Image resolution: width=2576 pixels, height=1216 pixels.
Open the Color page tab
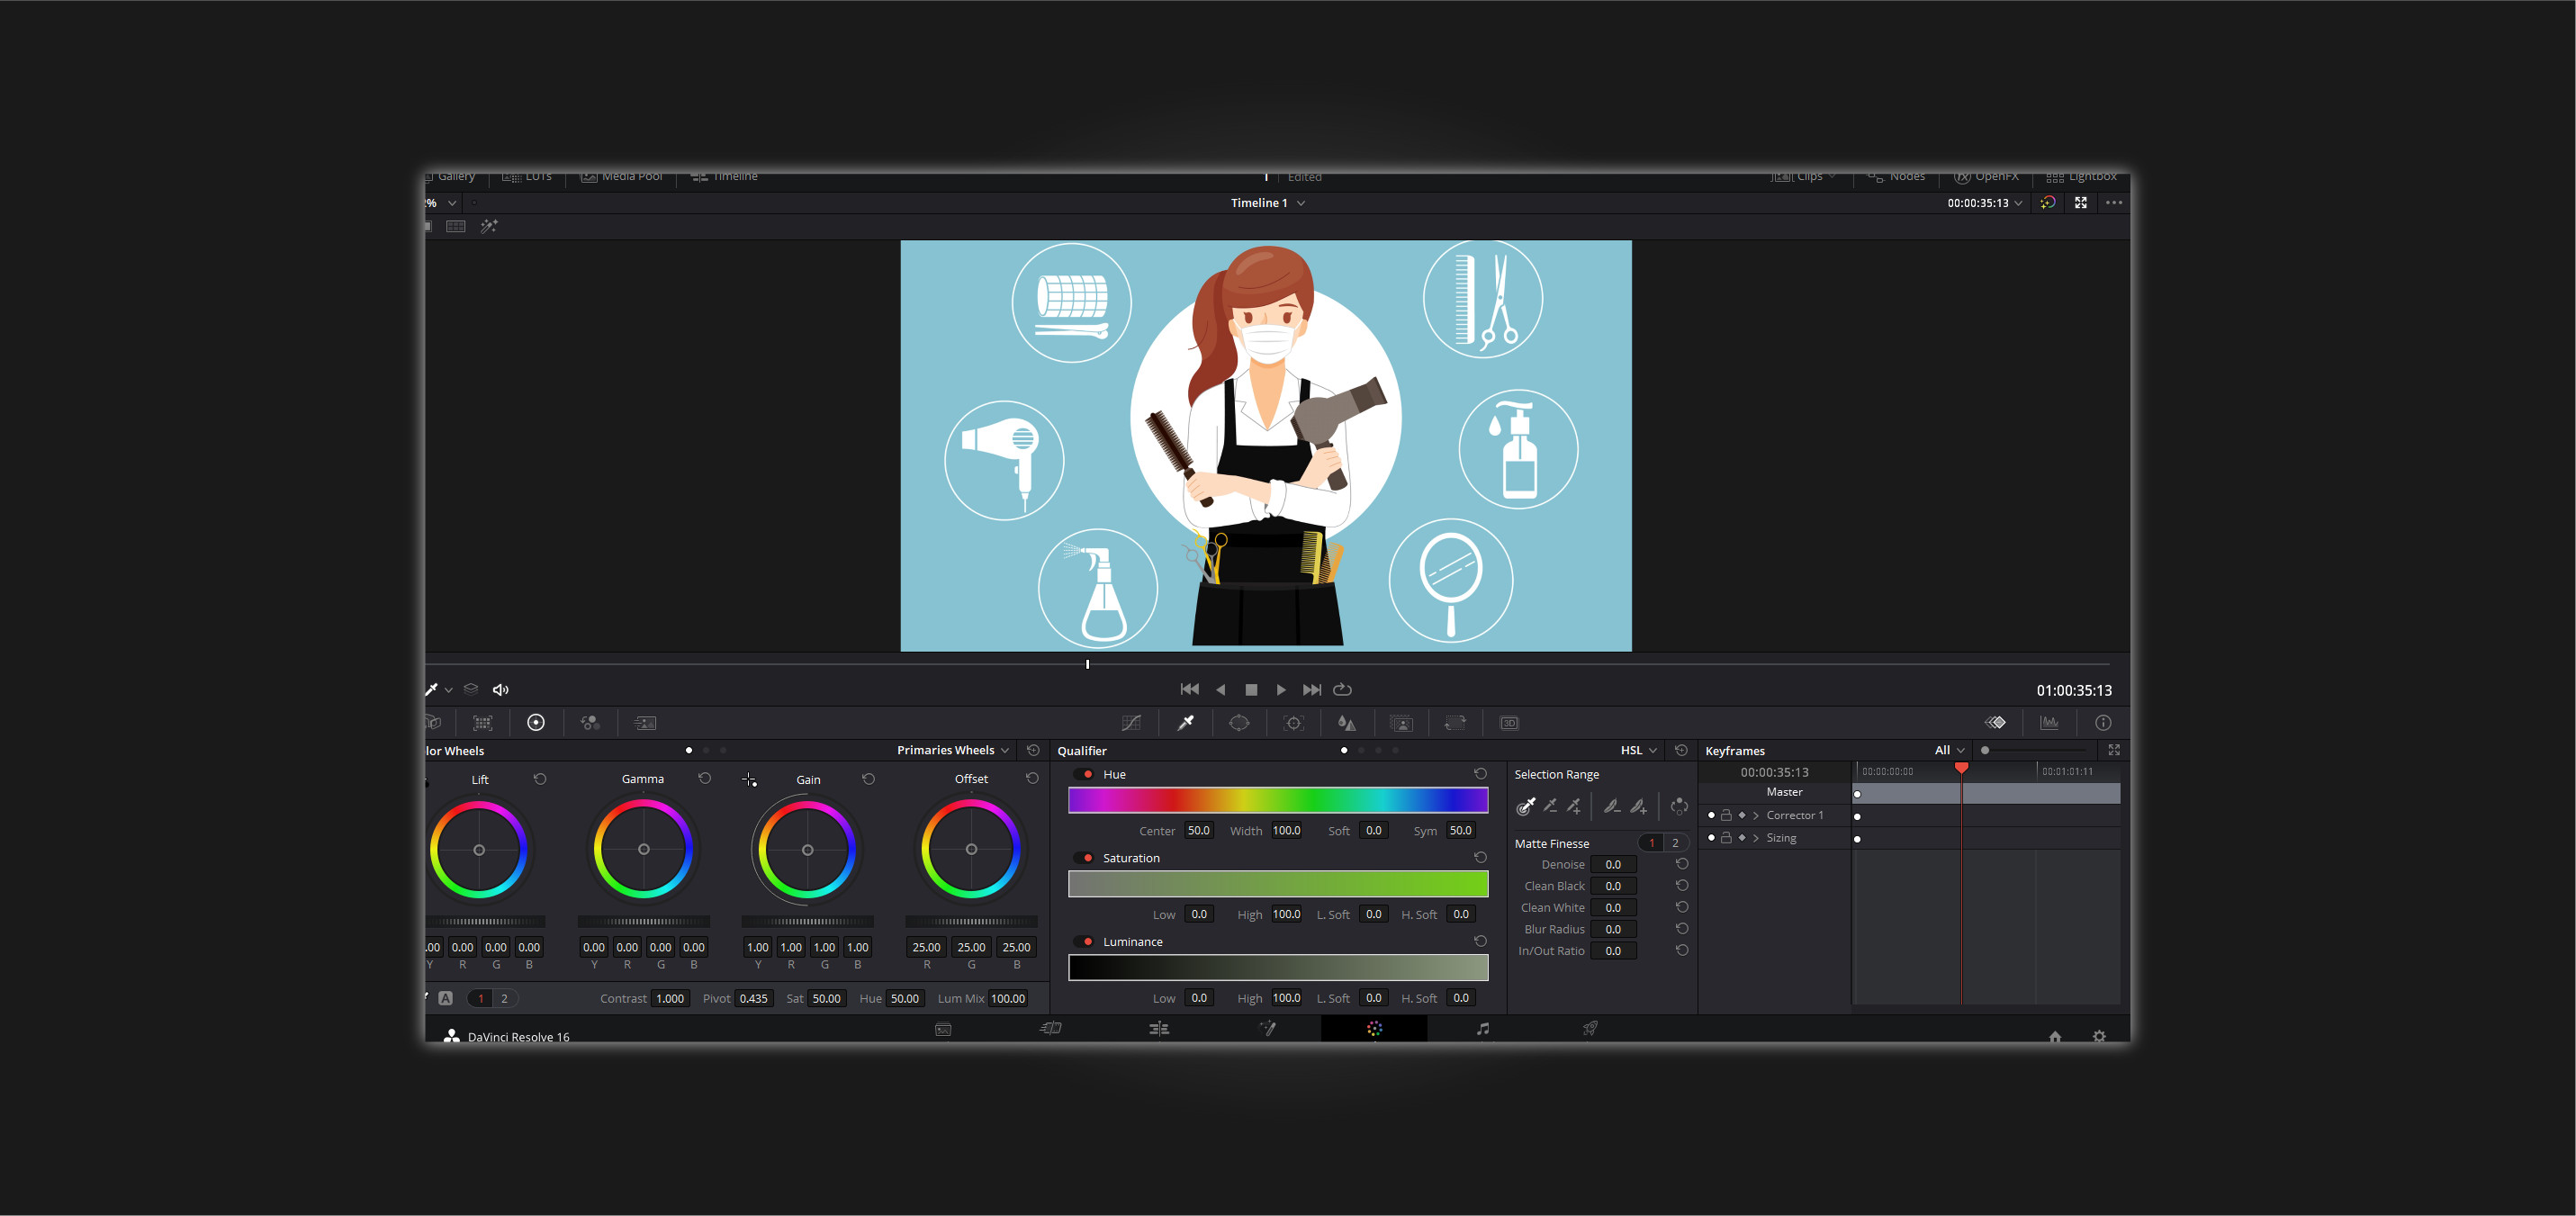point(1374,1028)
